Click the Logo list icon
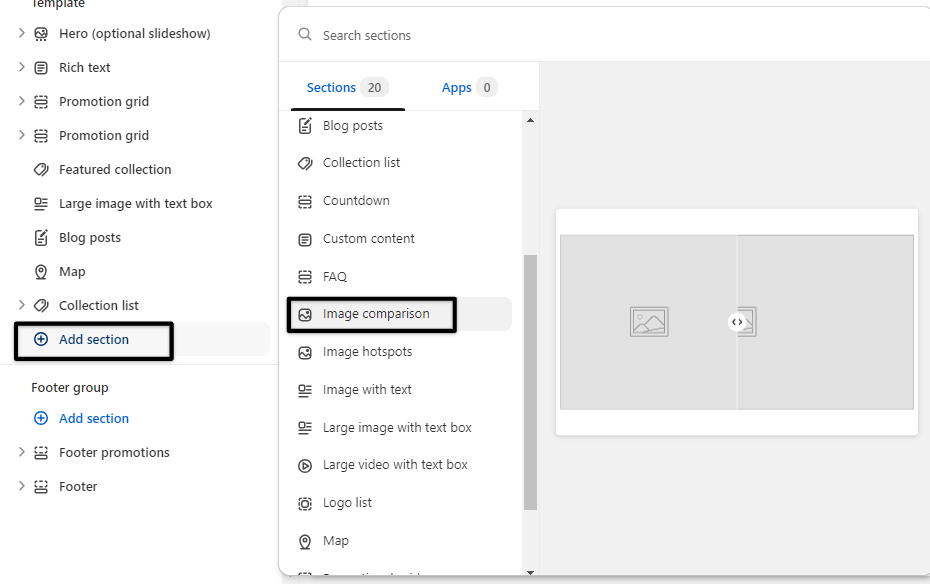 pos(305,503)
